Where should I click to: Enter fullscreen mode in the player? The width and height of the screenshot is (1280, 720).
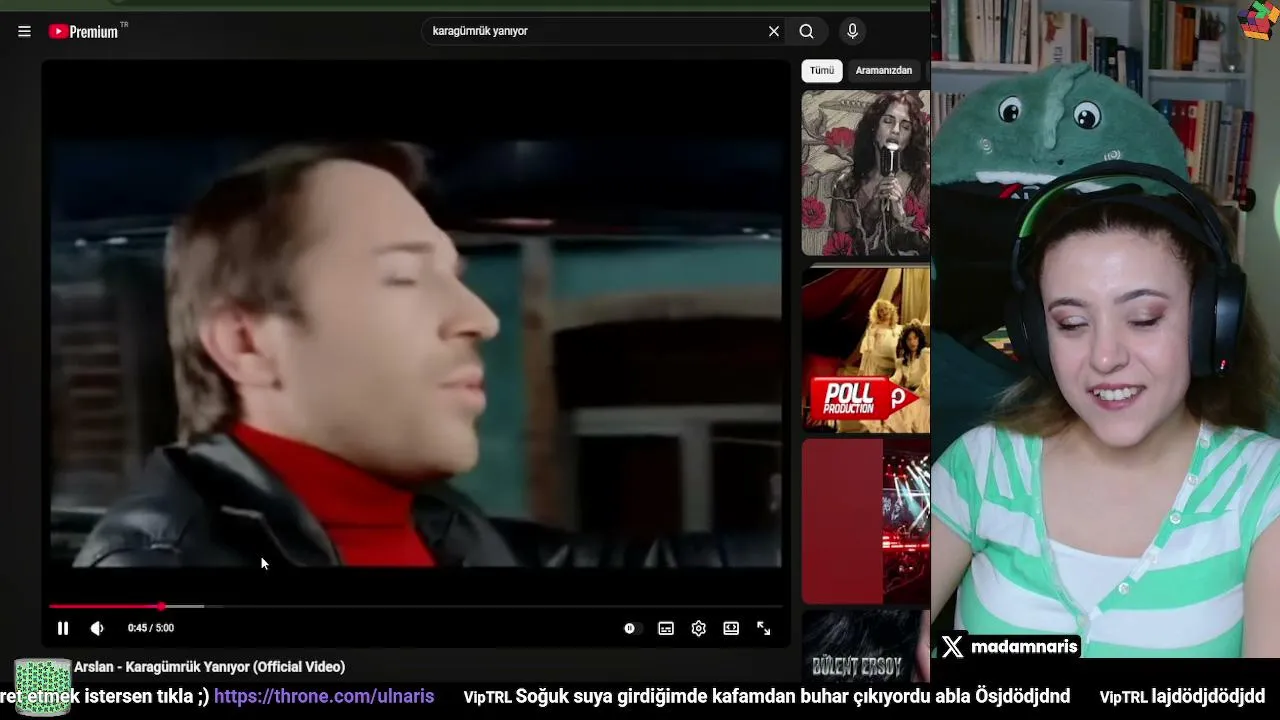tap(764, 628)
